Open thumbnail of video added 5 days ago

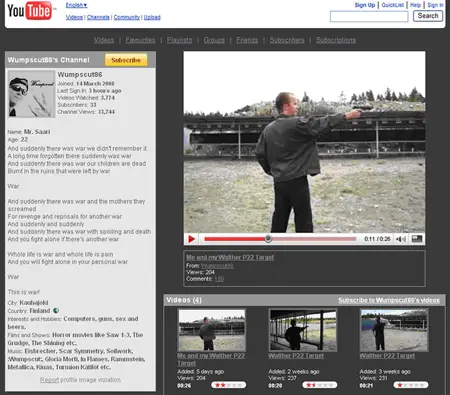pyautogui.click(x=212, y=330)
